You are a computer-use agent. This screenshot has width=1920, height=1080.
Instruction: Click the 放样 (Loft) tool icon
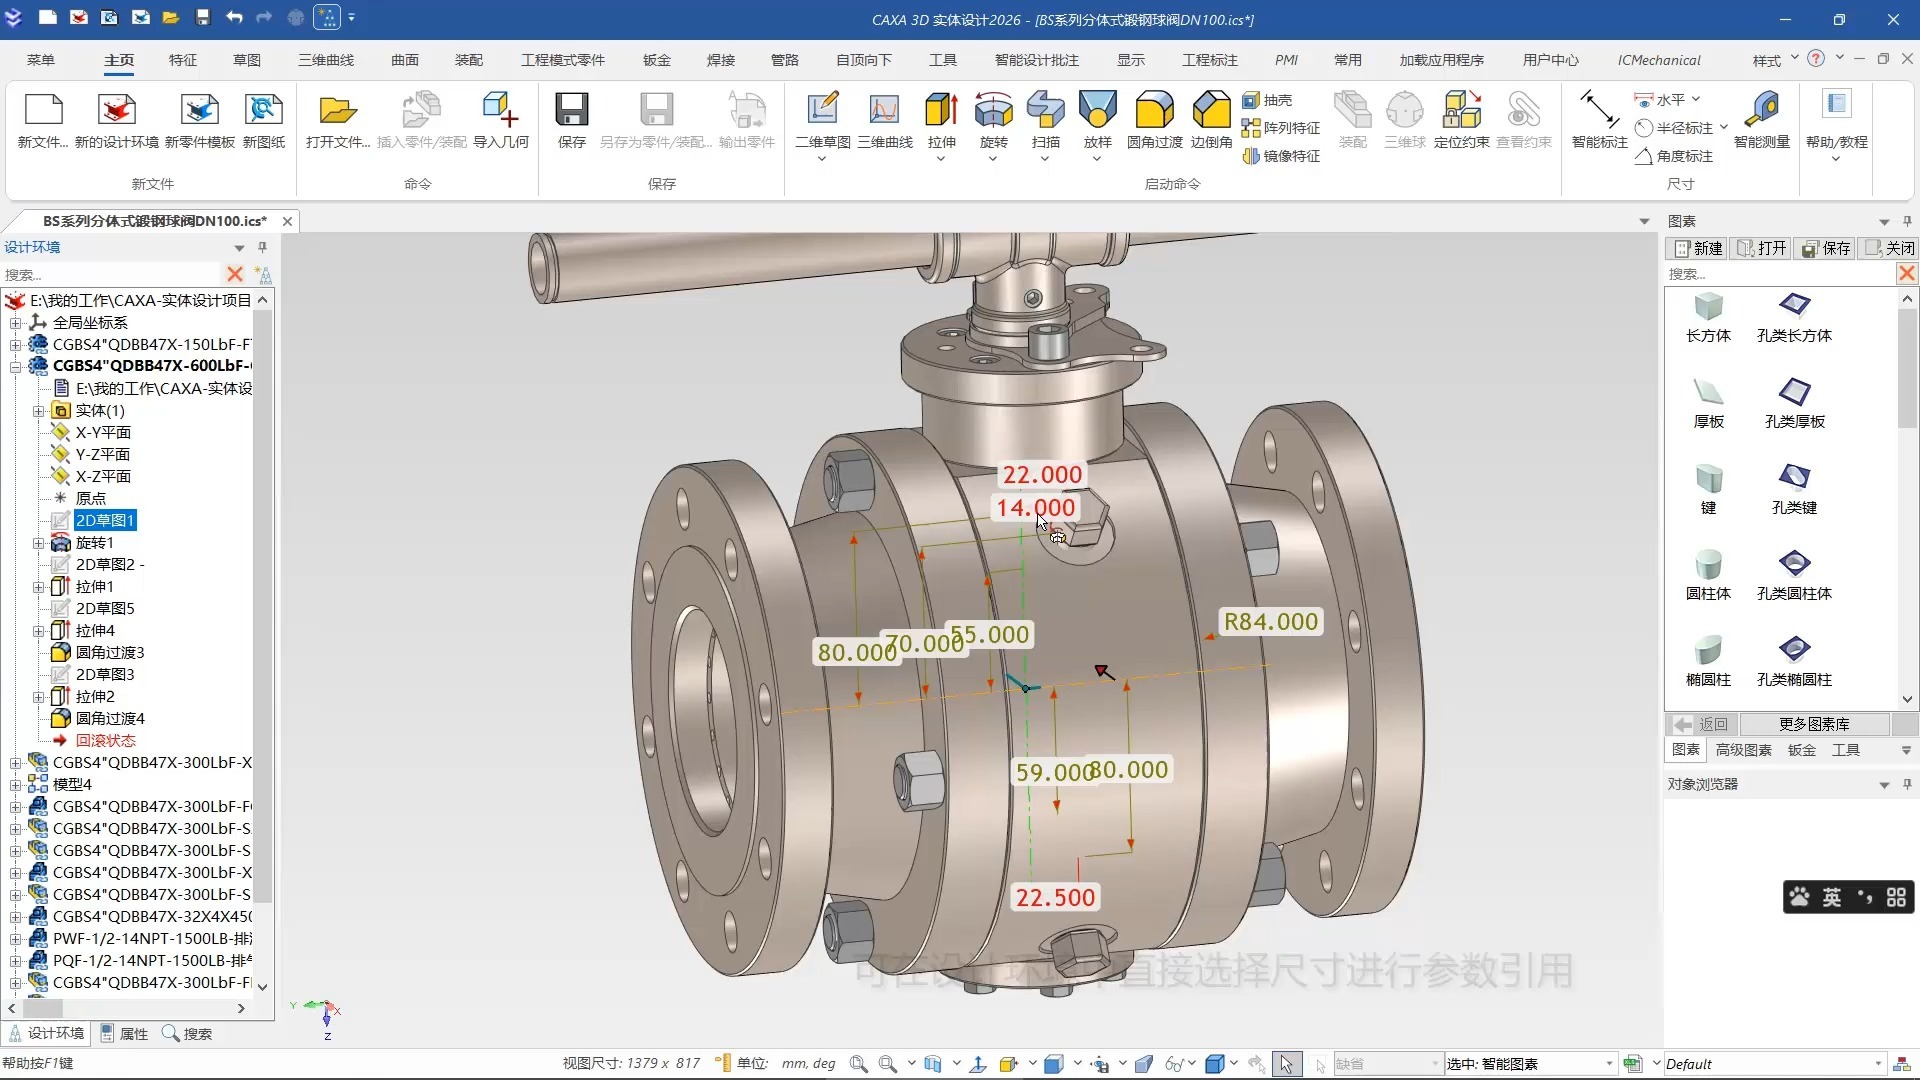1097,111
